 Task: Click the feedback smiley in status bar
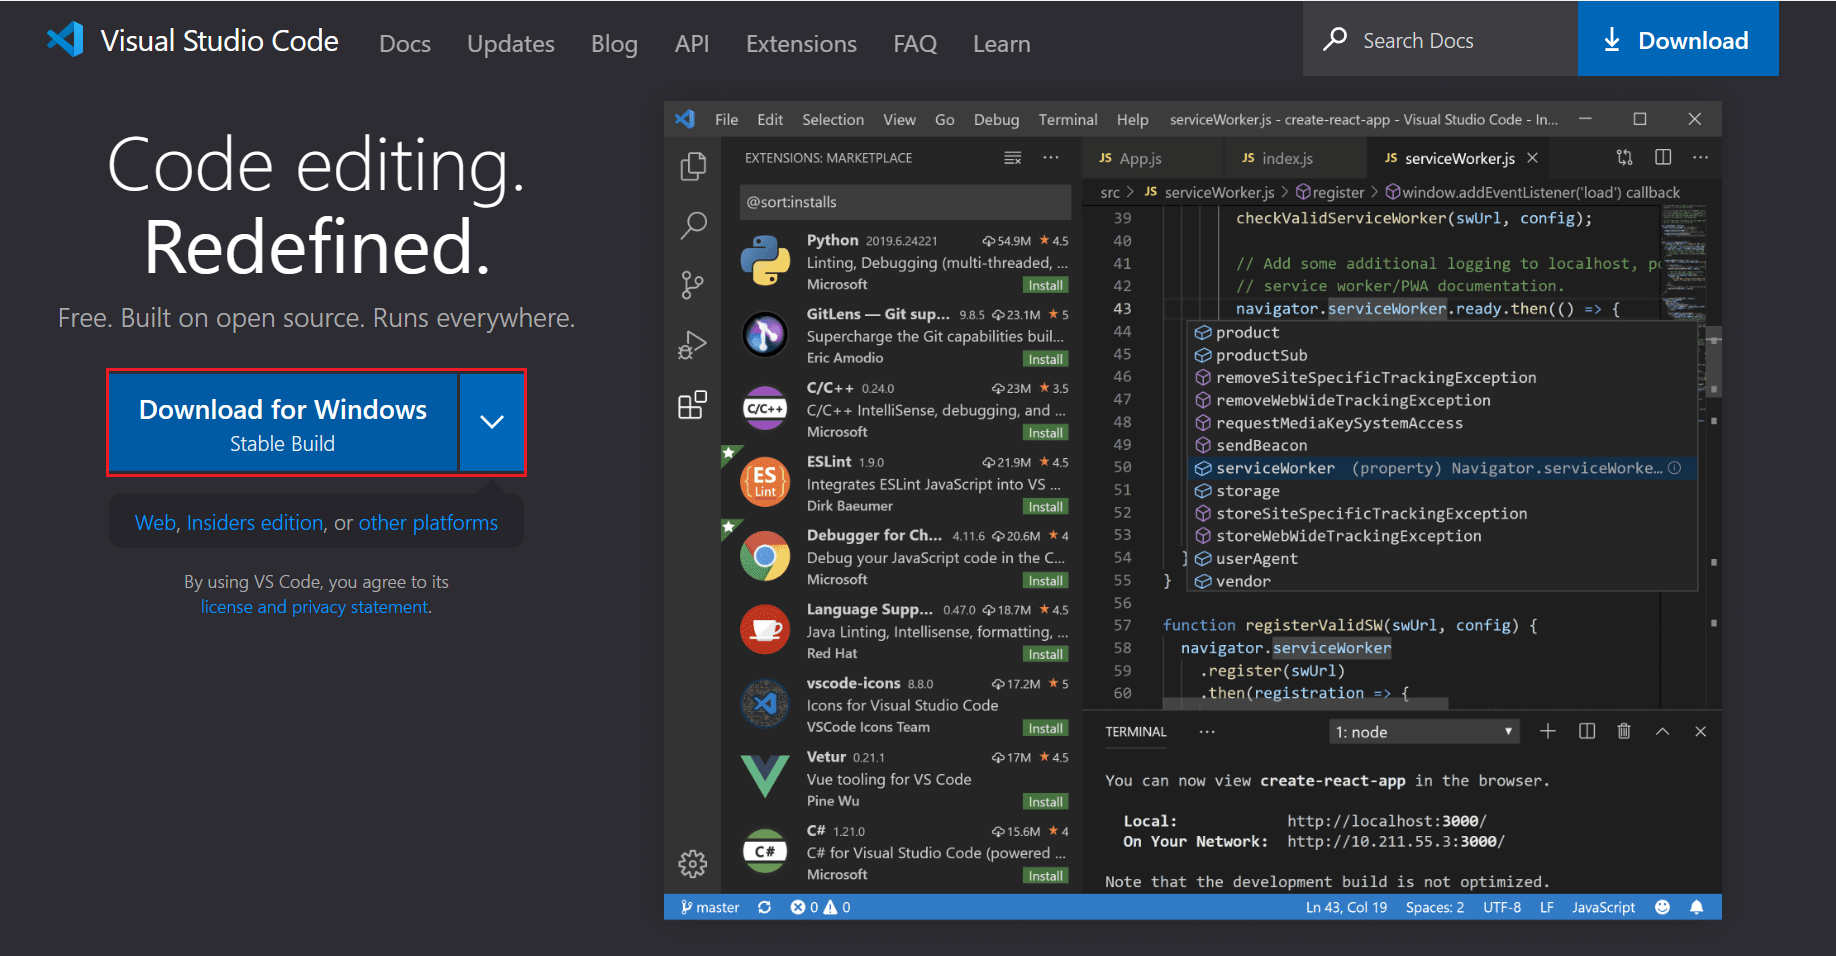[1662, 907]
